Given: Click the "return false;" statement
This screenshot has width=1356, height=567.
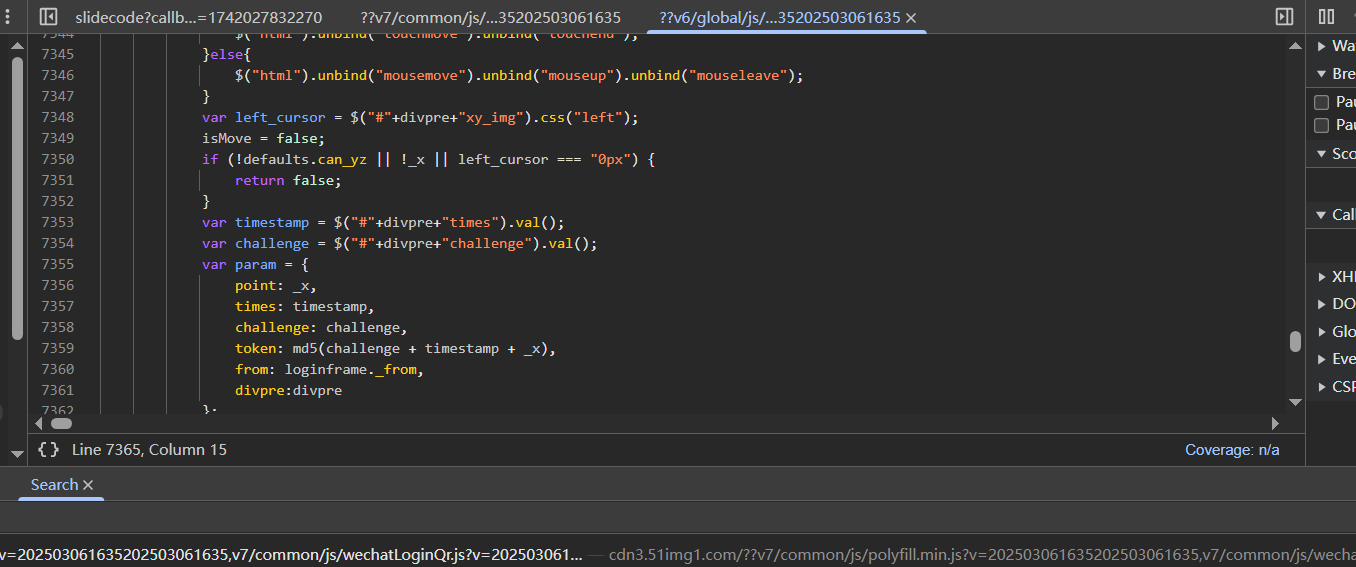Looking at the screenshot, I should (x=288, y=180).
